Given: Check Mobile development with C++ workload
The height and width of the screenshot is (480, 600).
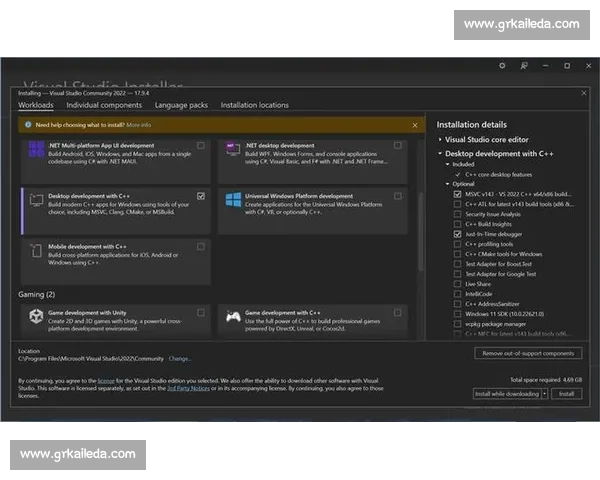Looking at the screenshot, I should pos(201,247).
